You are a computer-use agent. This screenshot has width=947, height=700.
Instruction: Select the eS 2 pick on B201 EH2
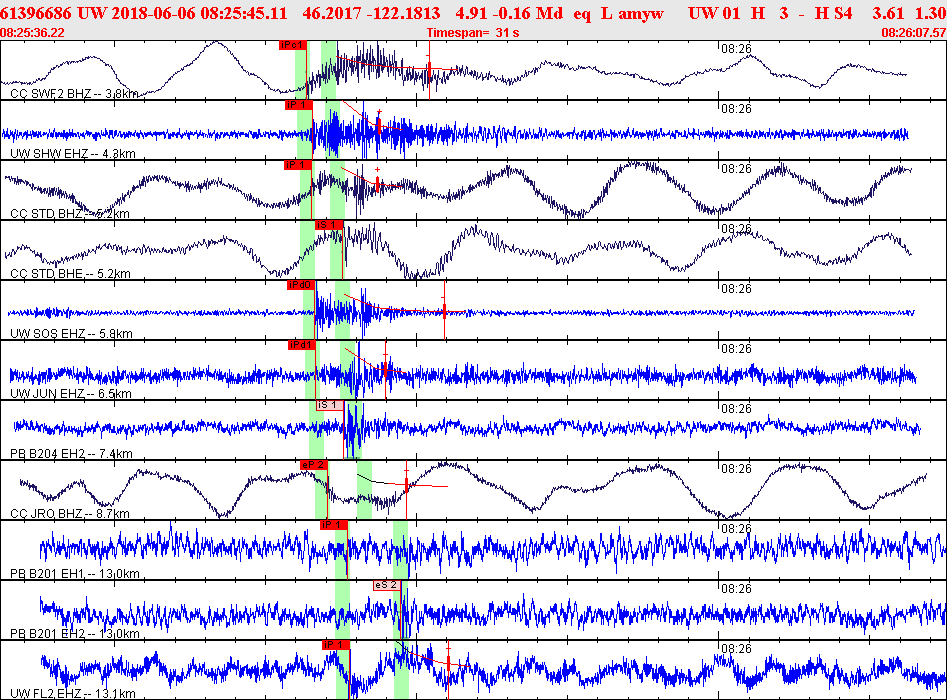387,585
